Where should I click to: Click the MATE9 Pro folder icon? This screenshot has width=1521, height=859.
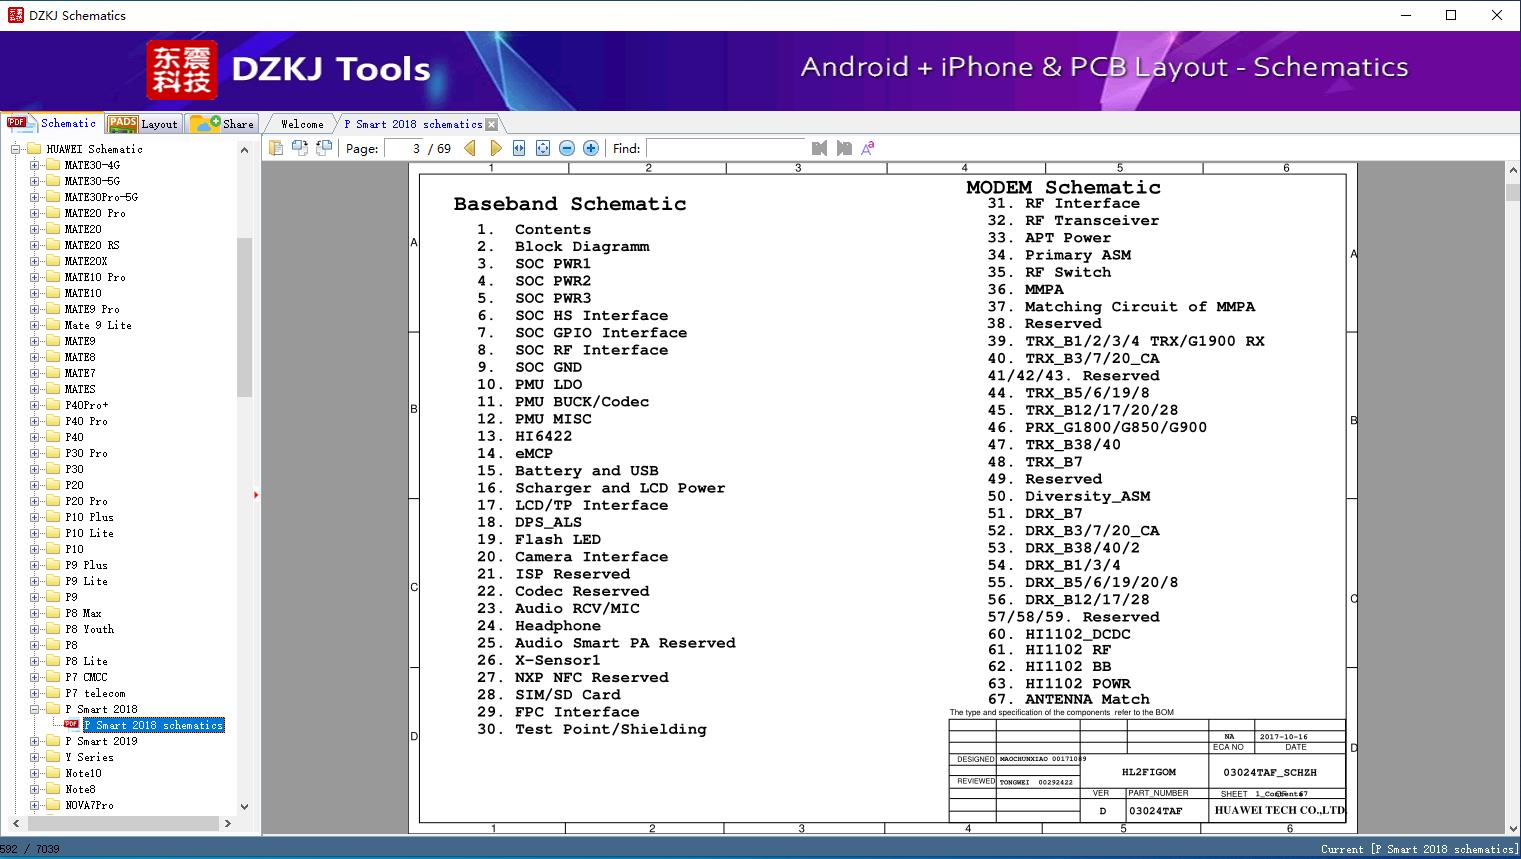[52, 309]
